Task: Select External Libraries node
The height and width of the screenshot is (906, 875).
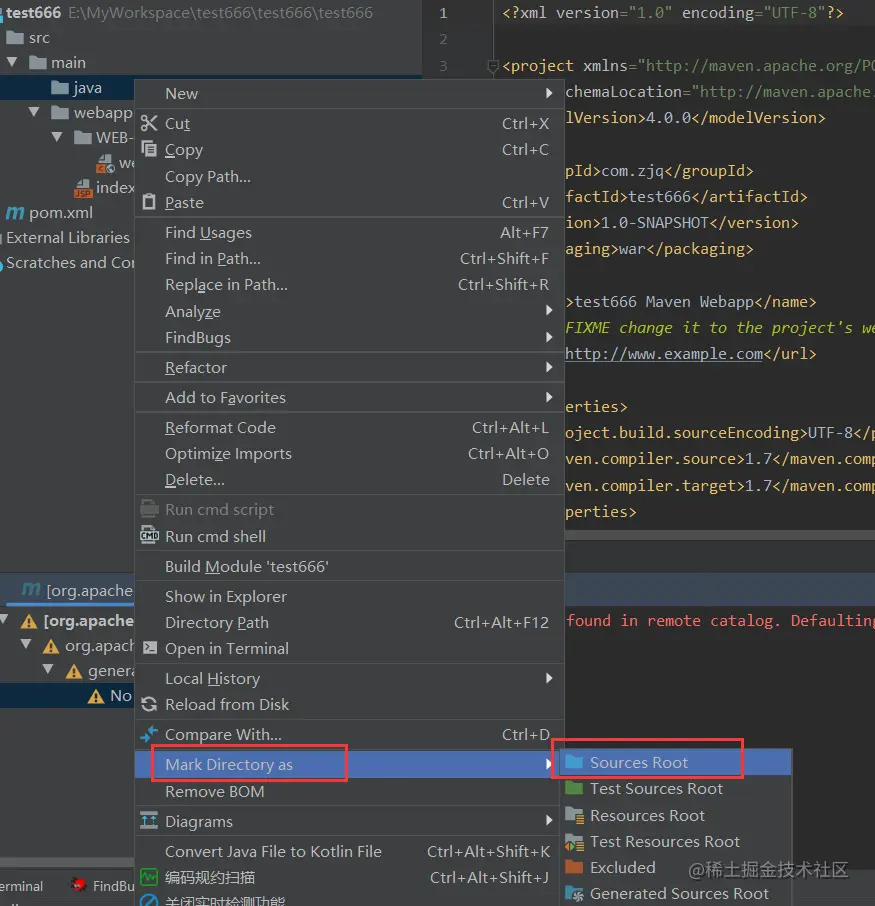Action: click(x=68, y=237)
